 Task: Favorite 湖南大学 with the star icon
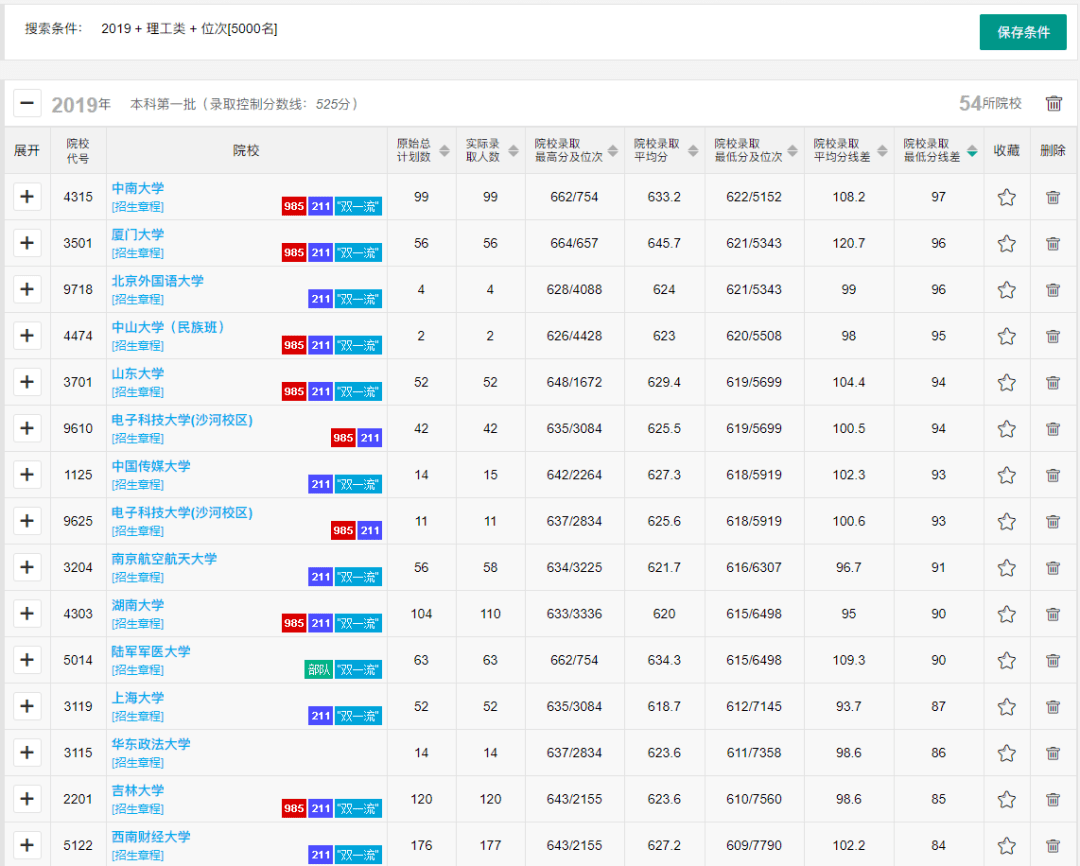pyautogui.click(x=1006, y=614)
